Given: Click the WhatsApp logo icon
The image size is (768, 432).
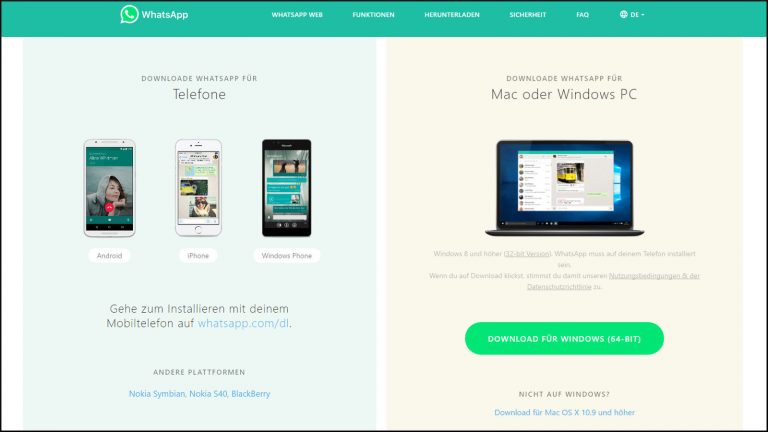Looking at the screenshot, I should [x=129, y=14].
